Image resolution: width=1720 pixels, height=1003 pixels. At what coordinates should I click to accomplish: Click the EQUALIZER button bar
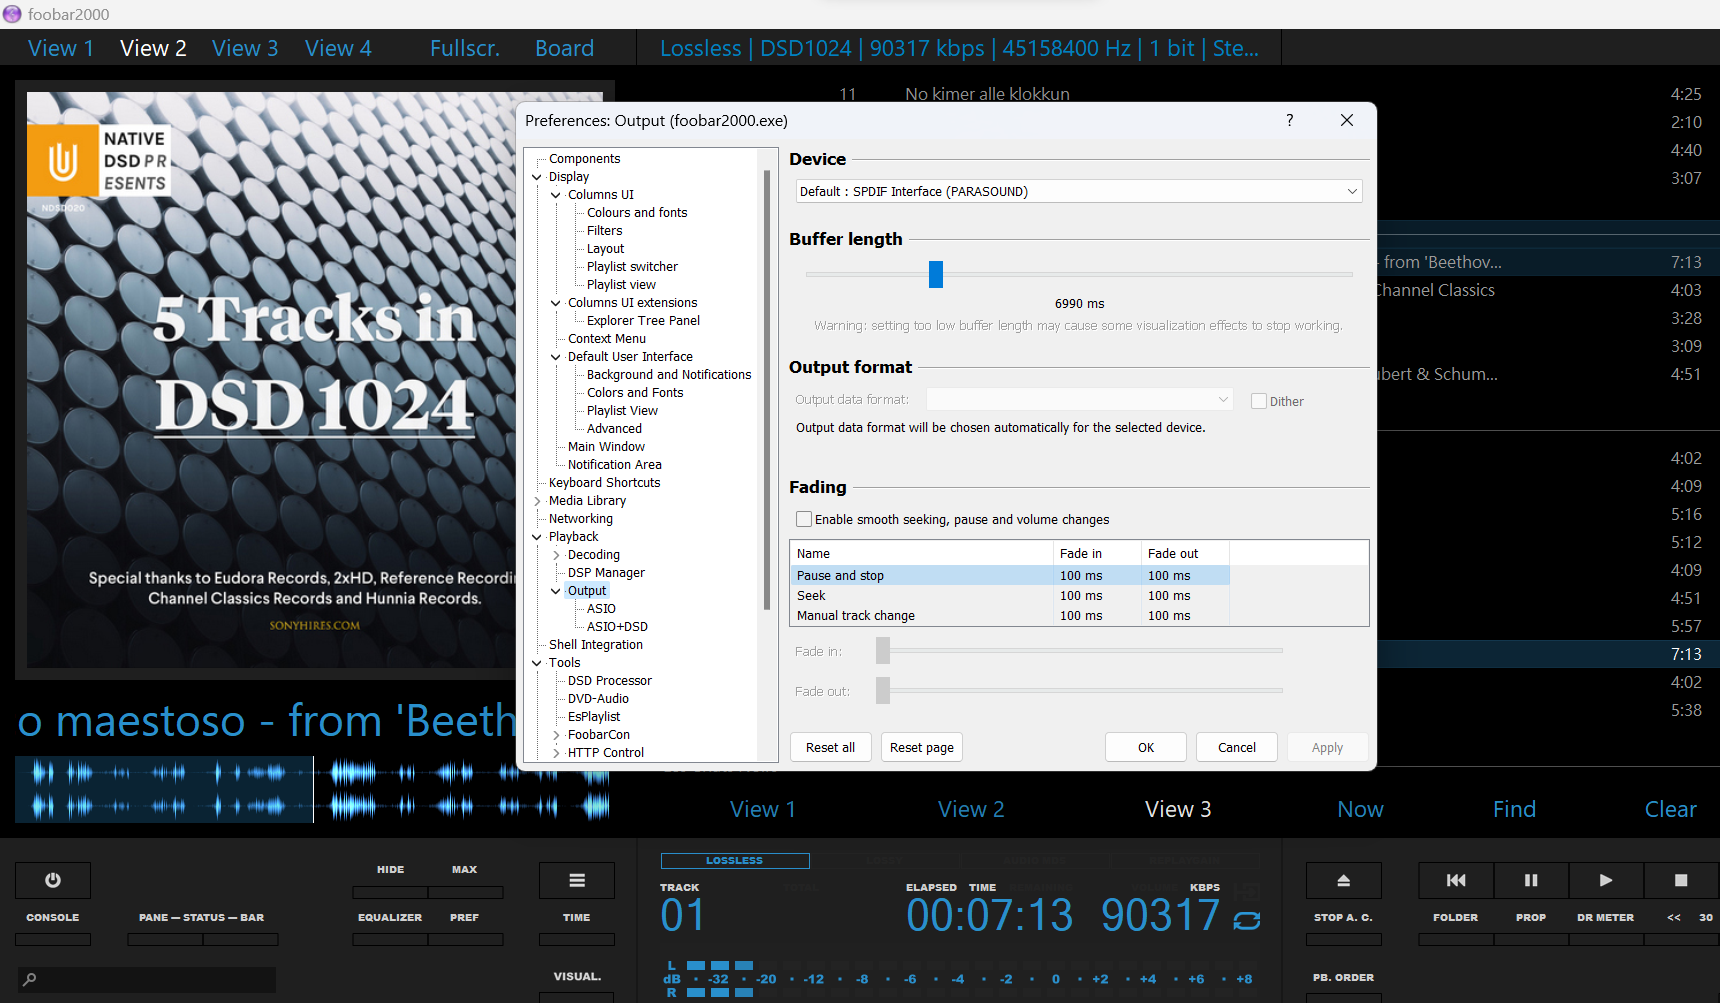pos(390,939)
